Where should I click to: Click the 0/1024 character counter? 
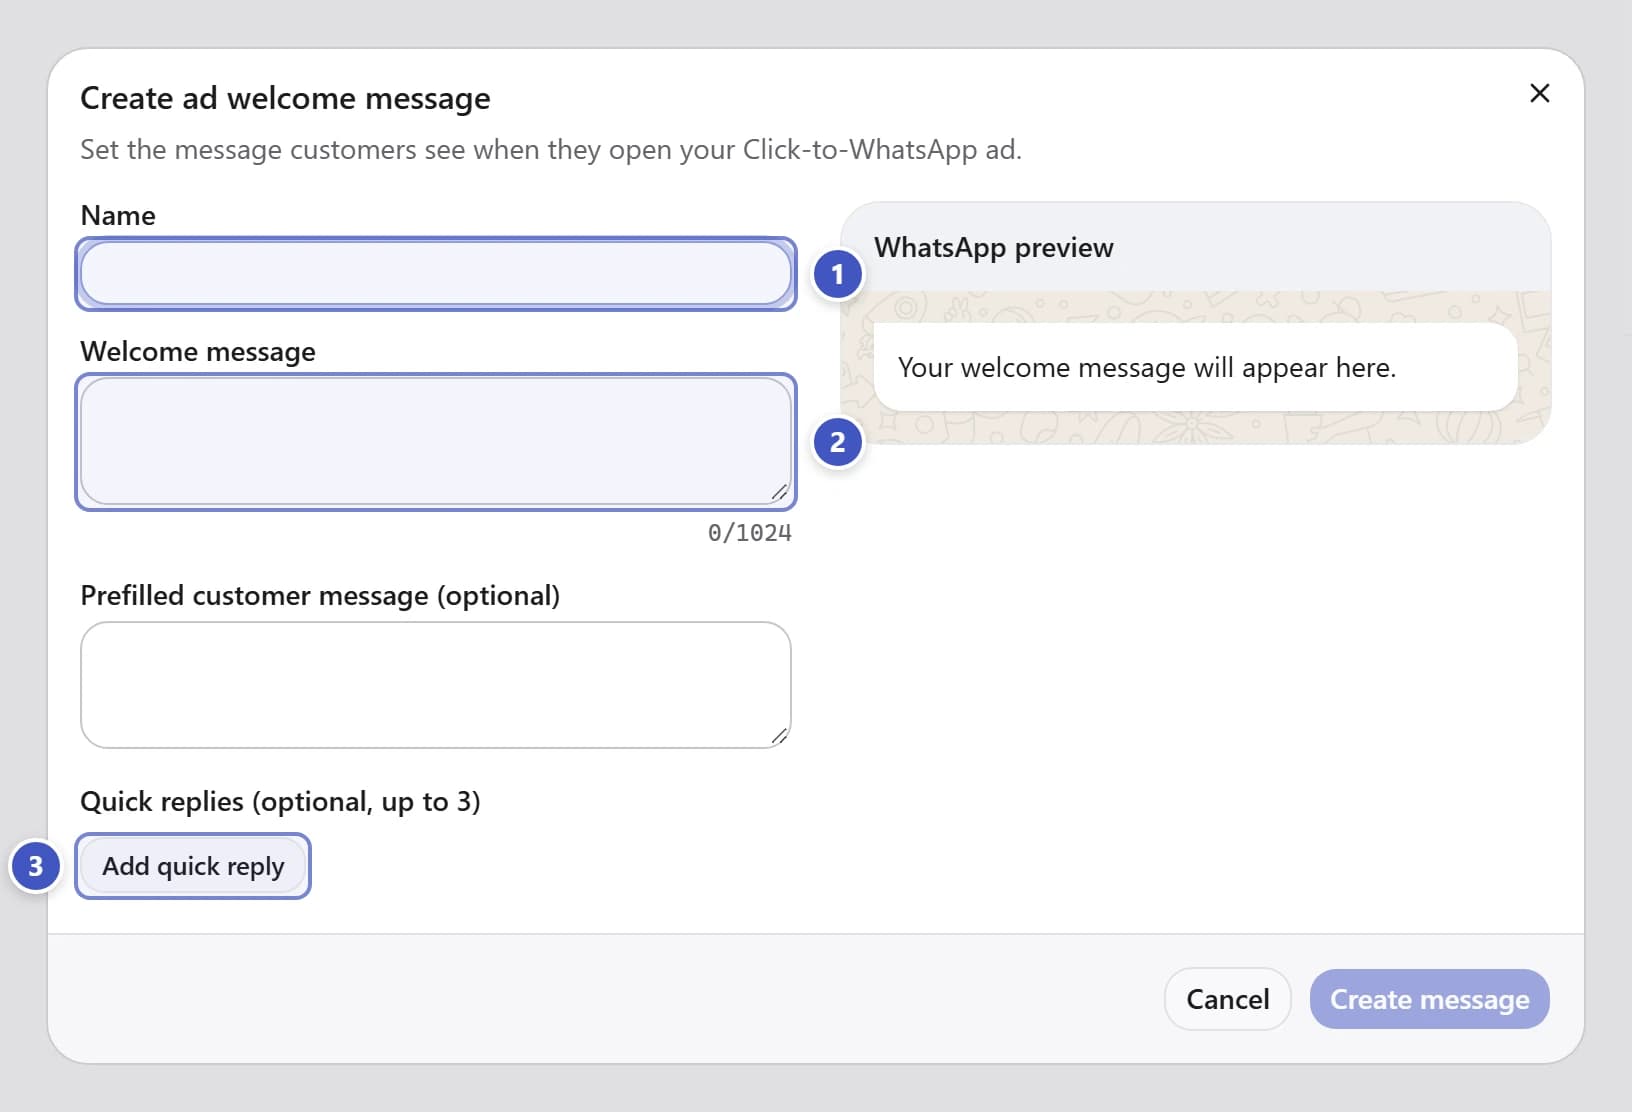749,533
